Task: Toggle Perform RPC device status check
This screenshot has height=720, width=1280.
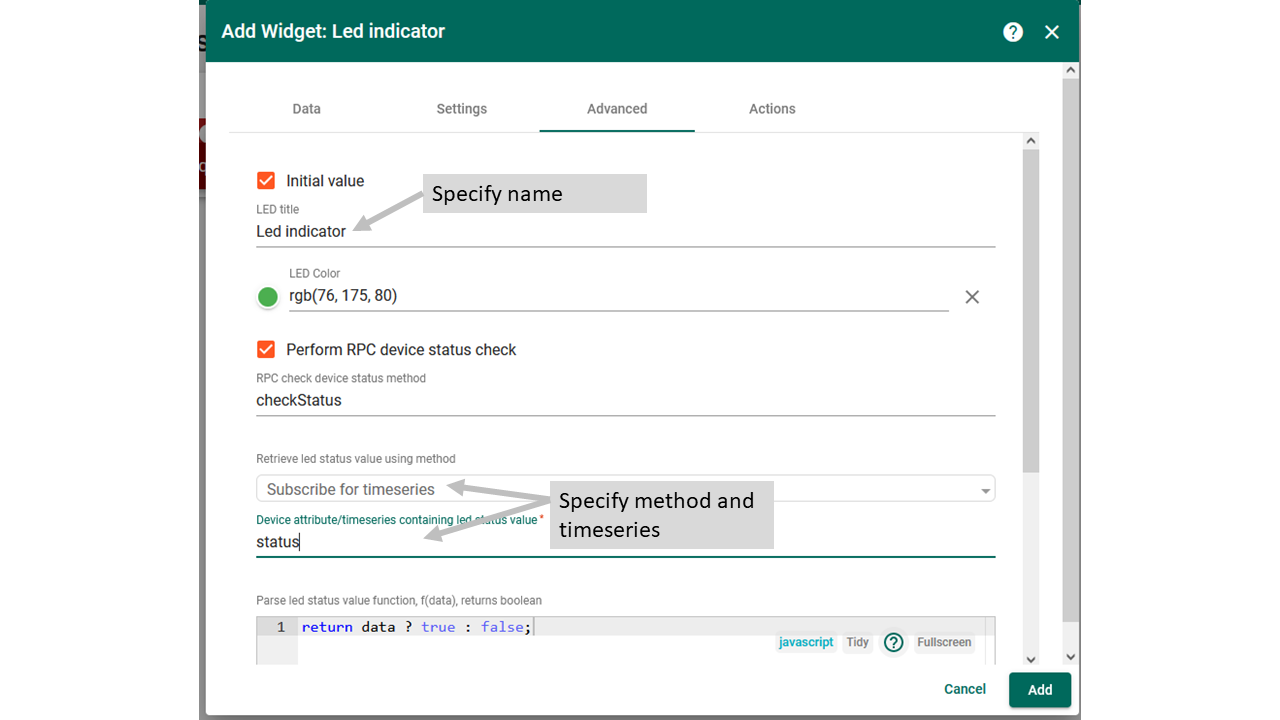Action: (265, 350)
